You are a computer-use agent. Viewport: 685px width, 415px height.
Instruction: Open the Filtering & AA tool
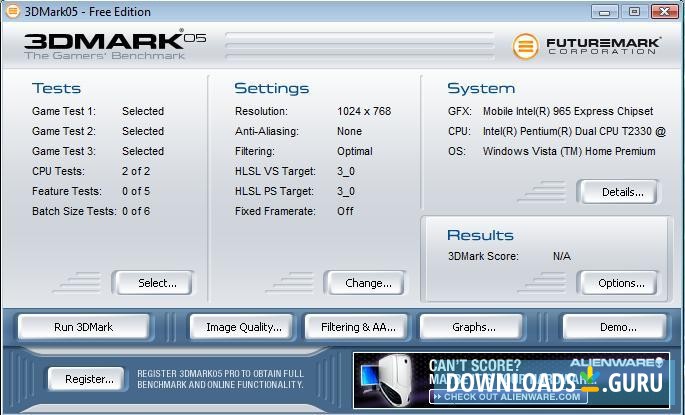(356, 327)
